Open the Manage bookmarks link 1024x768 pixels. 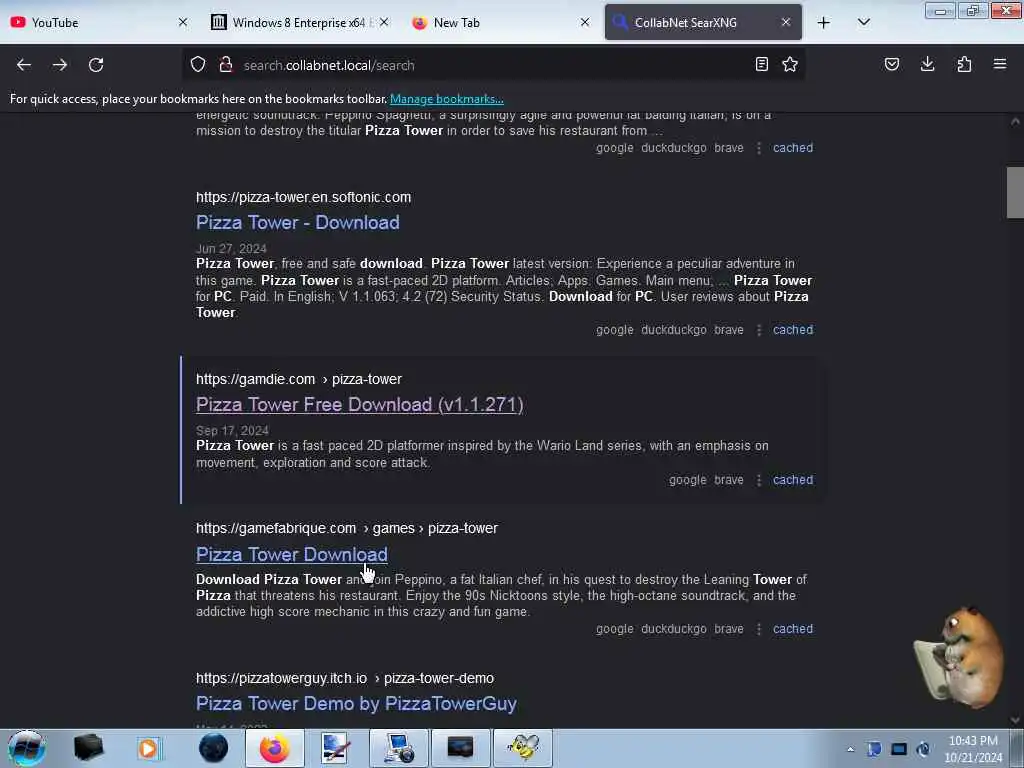pyautogui.click(x=447, y=99)
